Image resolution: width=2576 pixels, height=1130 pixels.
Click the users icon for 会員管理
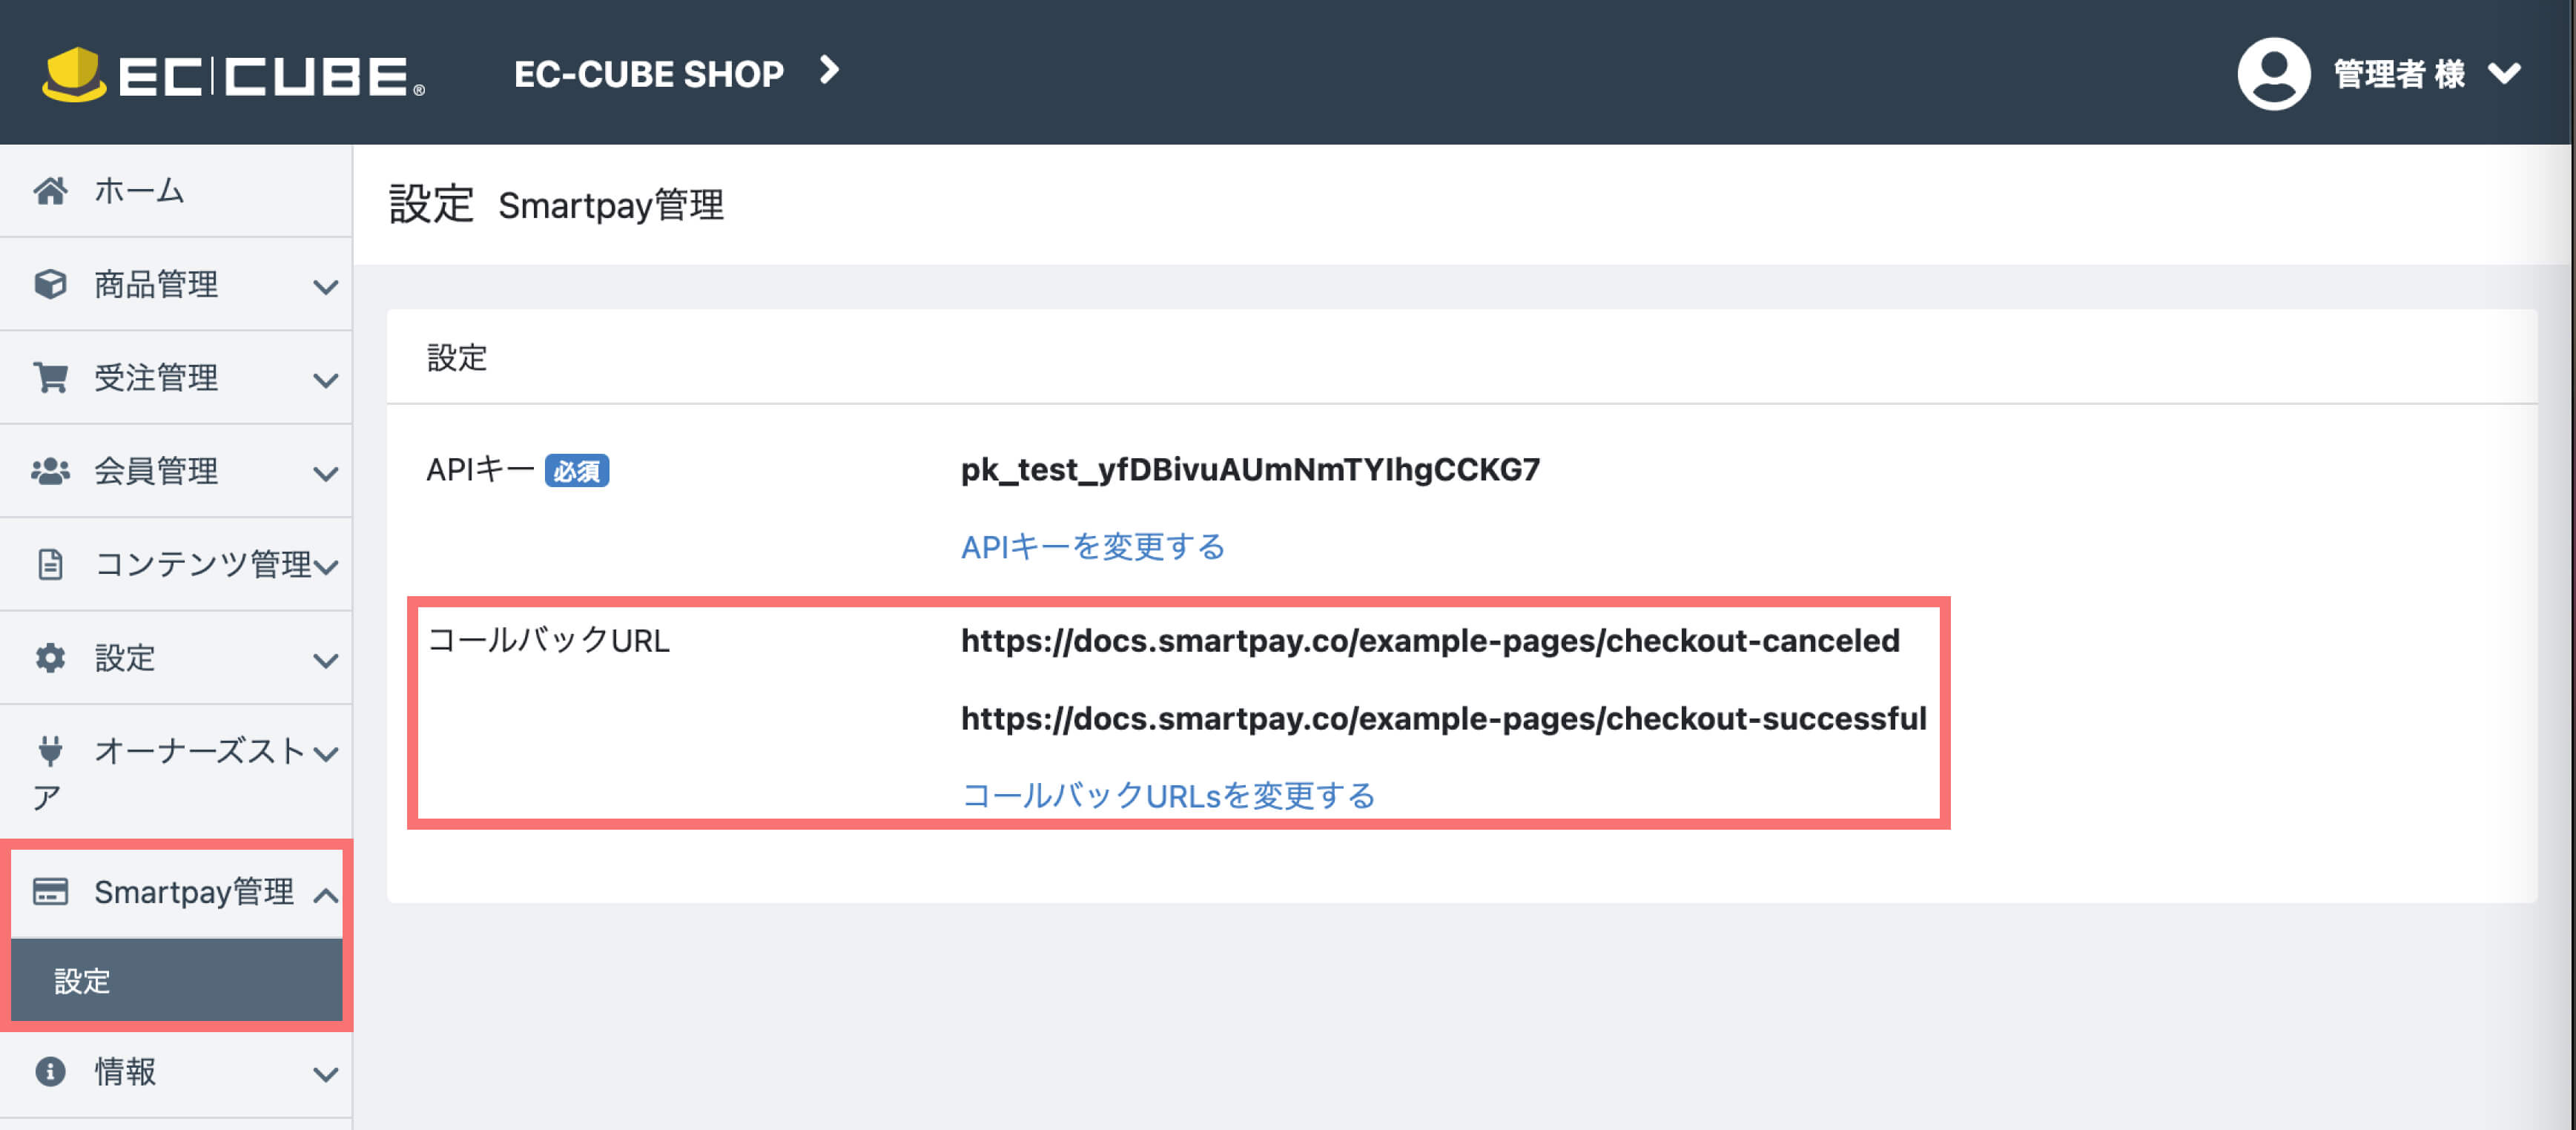coord(50,471)
